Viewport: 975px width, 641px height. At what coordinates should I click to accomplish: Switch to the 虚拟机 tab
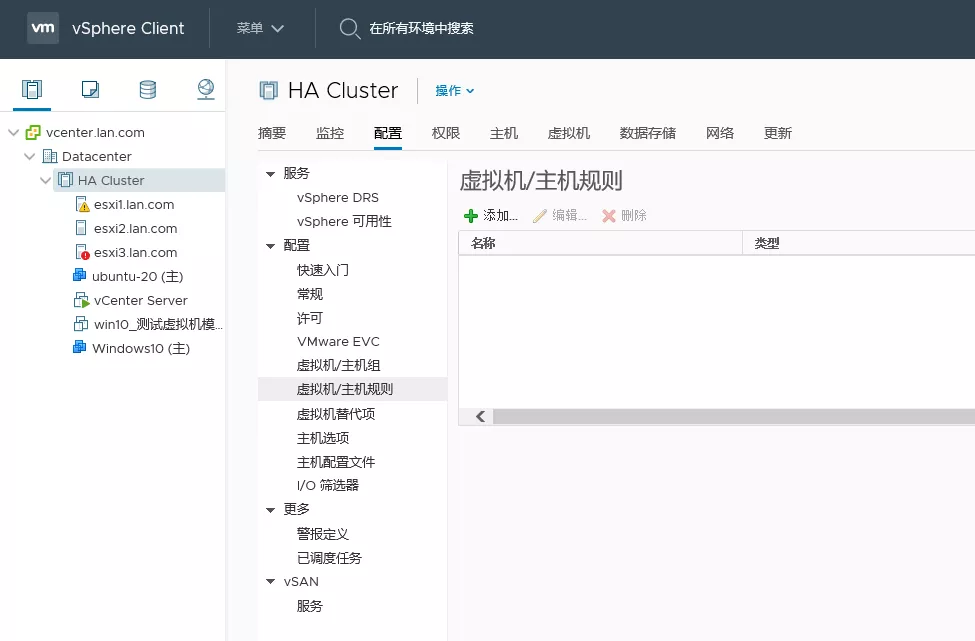(569, 133)
